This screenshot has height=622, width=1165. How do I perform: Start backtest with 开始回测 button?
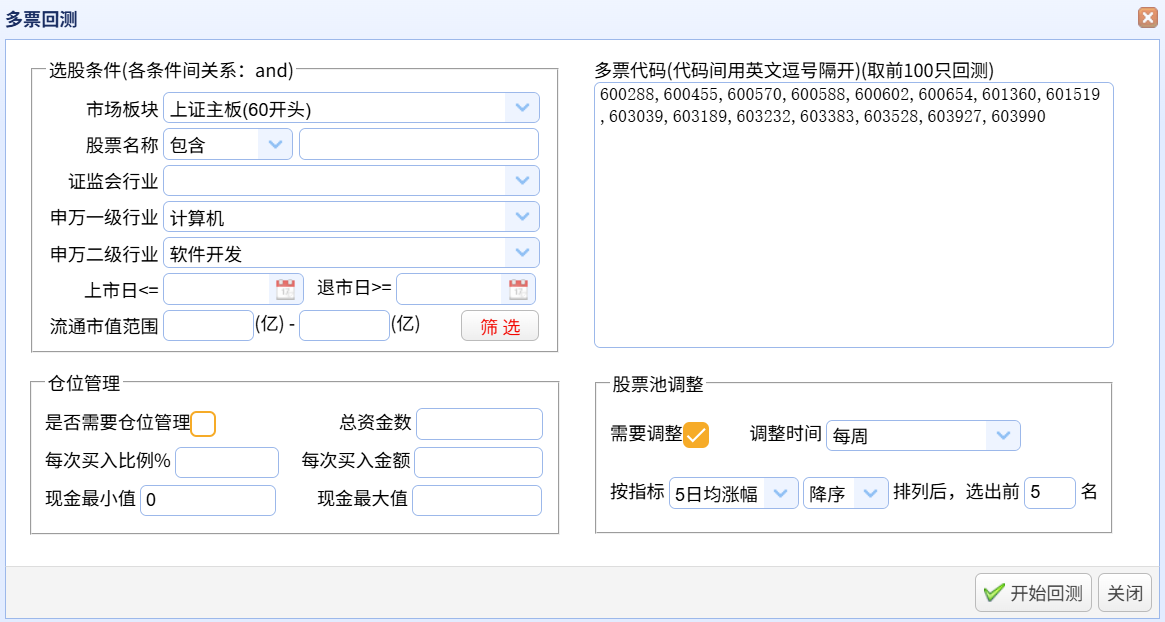click(1033, 593)
